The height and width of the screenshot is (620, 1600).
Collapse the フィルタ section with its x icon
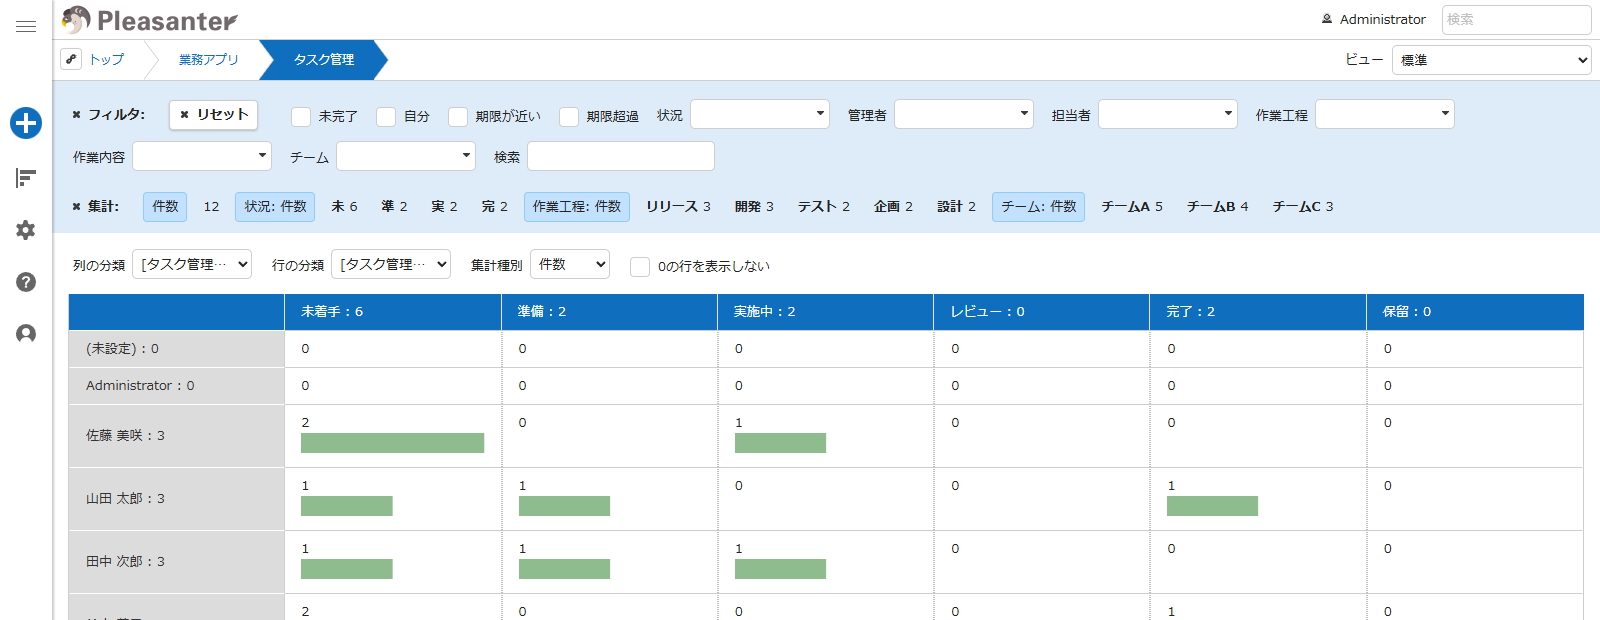pyautogui.click(x=76, y=115)
